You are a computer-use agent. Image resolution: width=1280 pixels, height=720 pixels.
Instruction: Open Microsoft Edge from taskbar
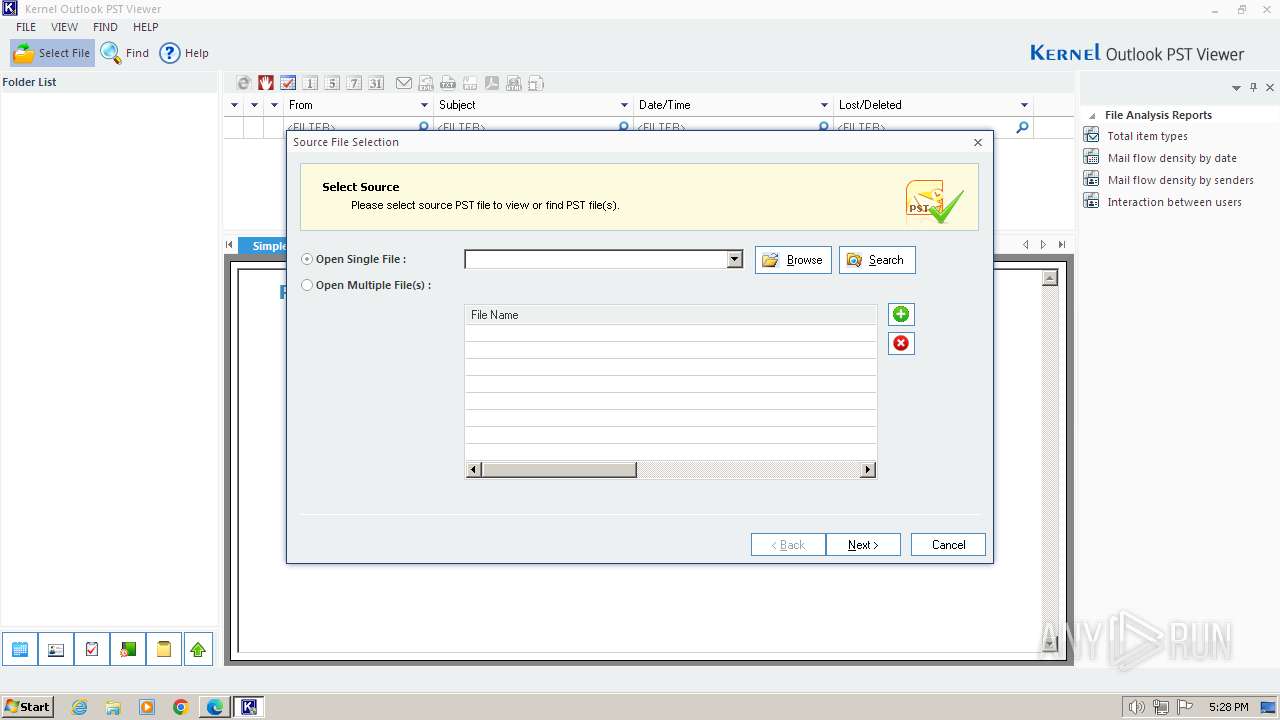[x=214, y=707]
